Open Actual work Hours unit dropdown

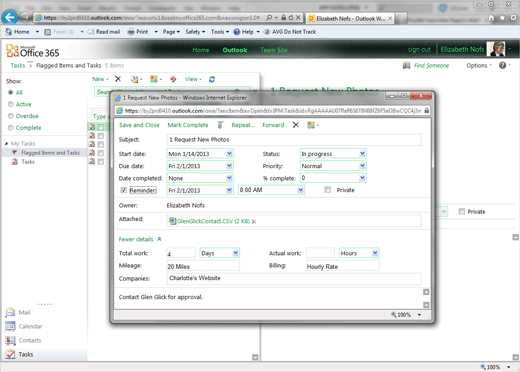point(375,253)
